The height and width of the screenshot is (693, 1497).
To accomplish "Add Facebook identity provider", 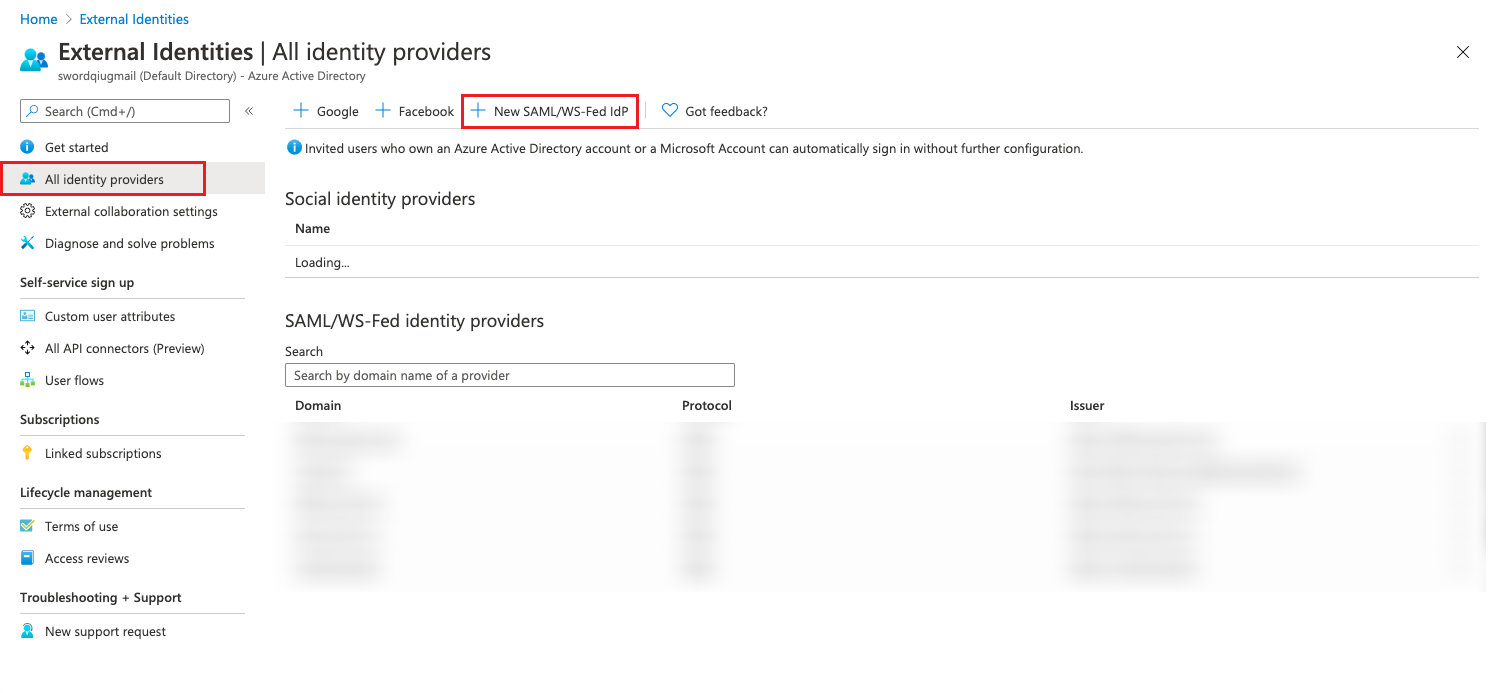I will click(415, 111).
